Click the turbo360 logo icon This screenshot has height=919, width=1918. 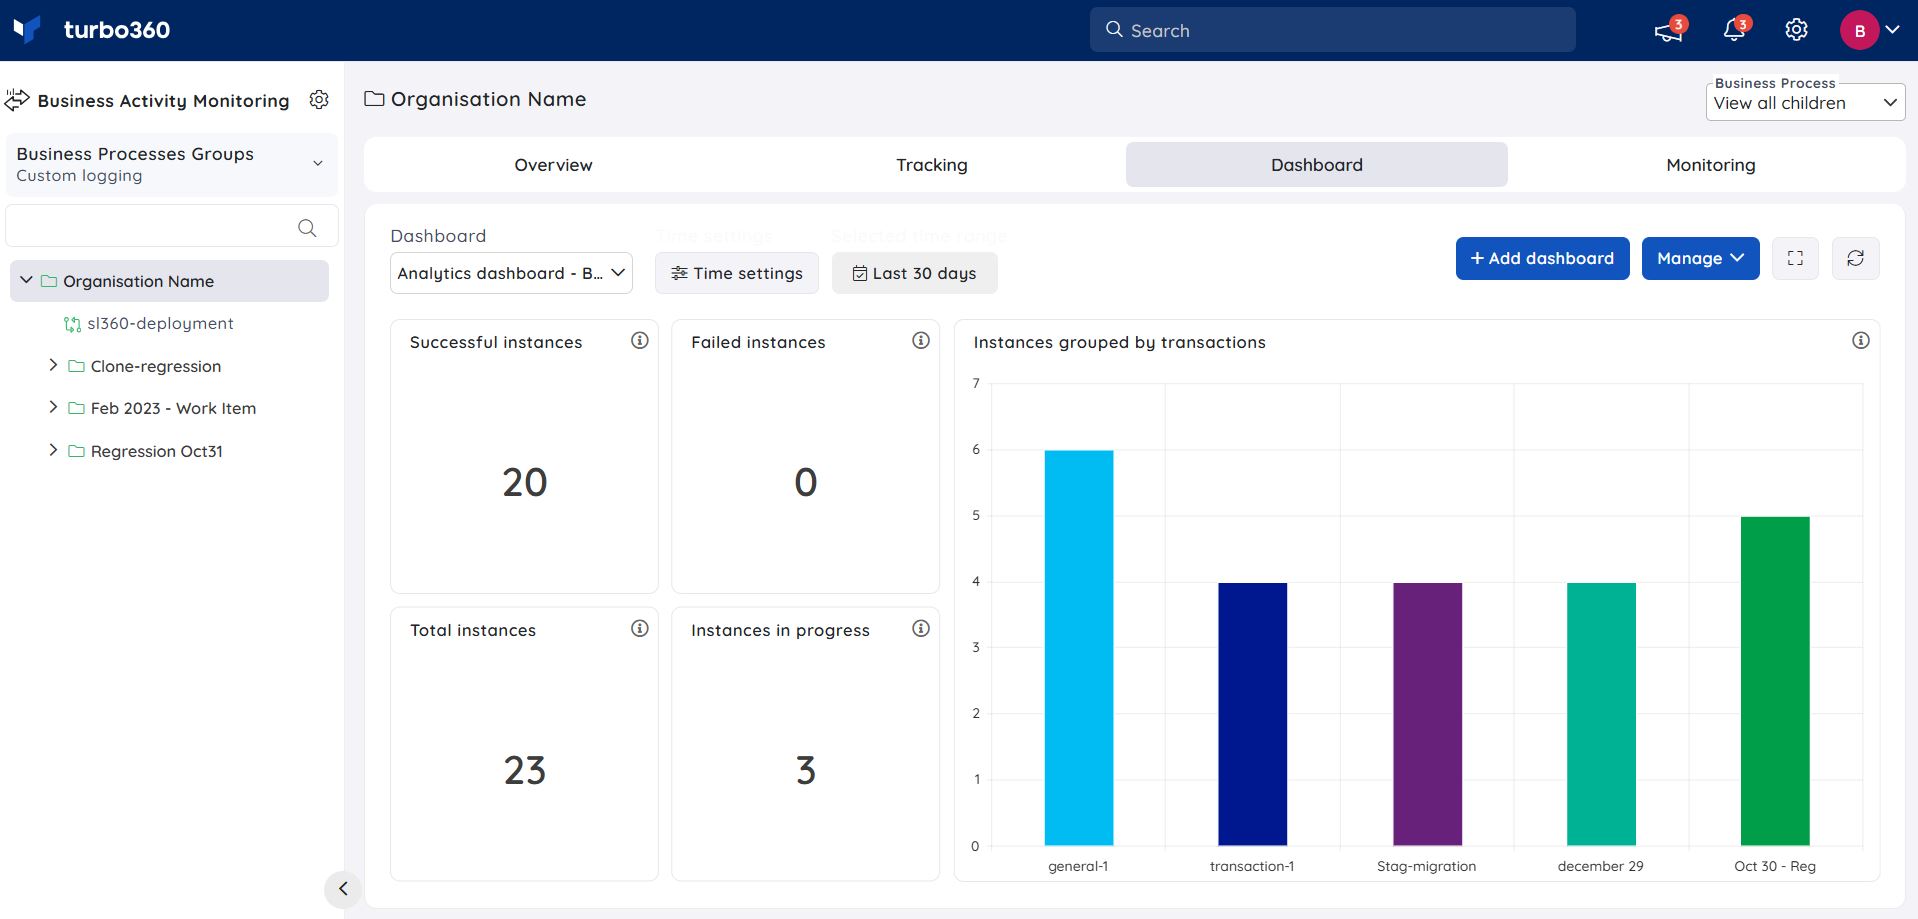coord(27,29)
